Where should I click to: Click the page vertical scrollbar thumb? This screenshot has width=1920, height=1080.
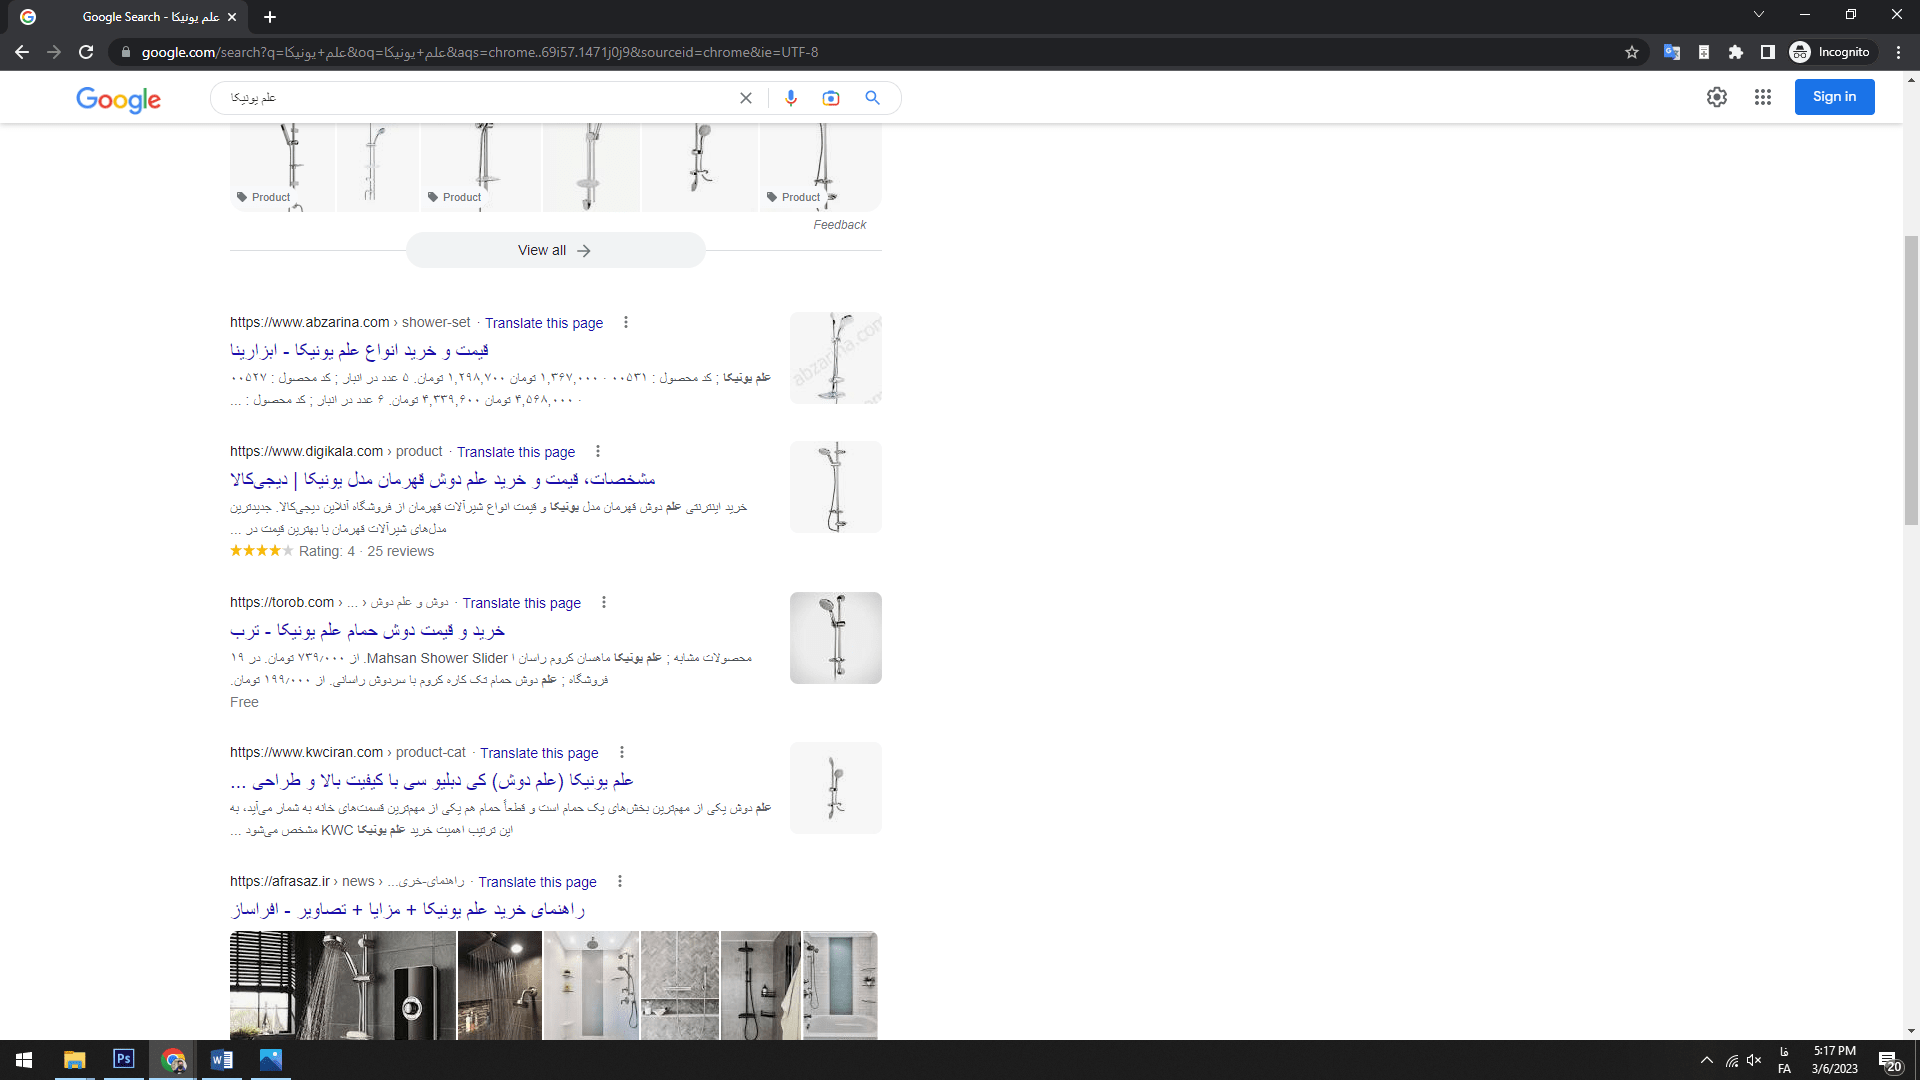pos(1911,380)
